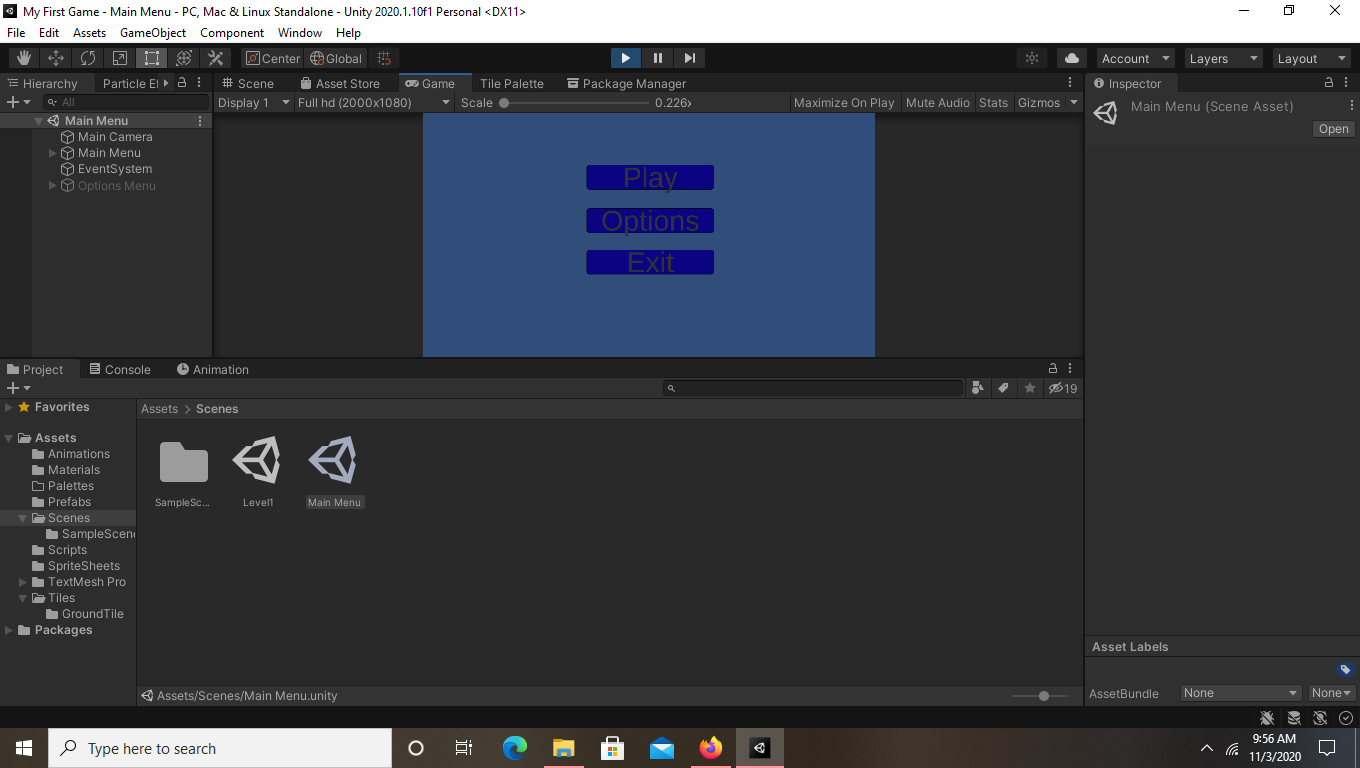Select the Hand tool in toolbar
This screenshot has height=768, width=1360.
(x=24, y=58)
